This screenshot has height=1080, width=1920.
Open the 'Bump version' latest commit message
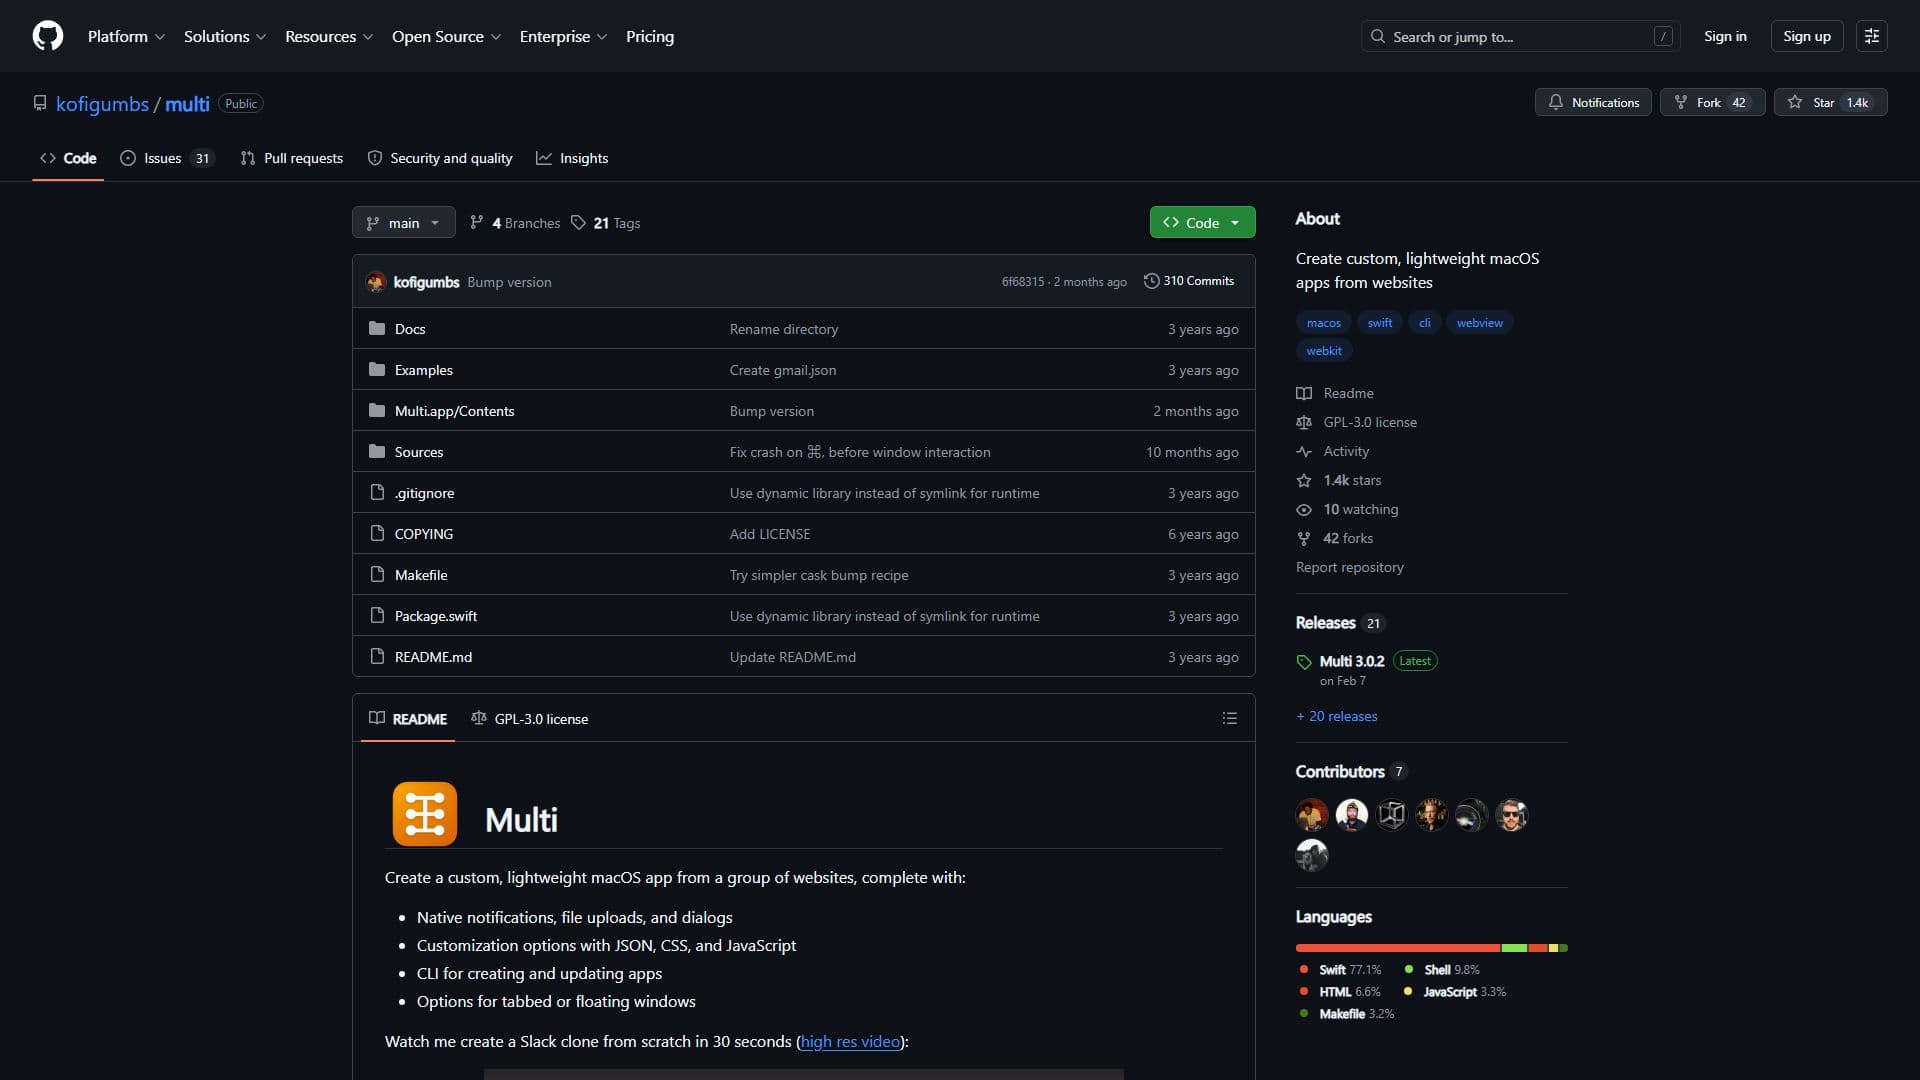pyautogui.click(x=509, y=282)
